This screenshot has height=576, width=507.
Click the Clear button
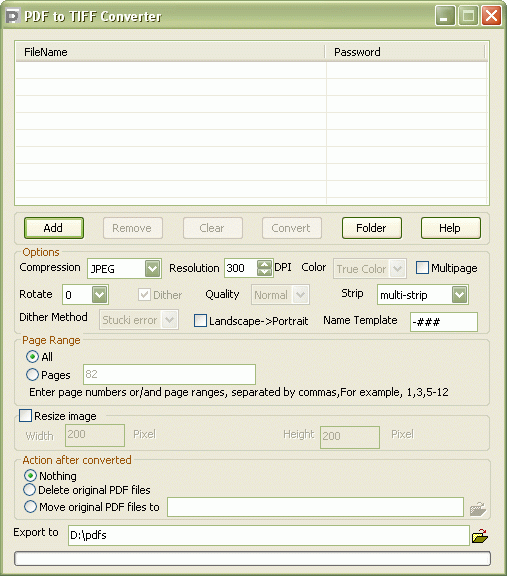[213, 228]
